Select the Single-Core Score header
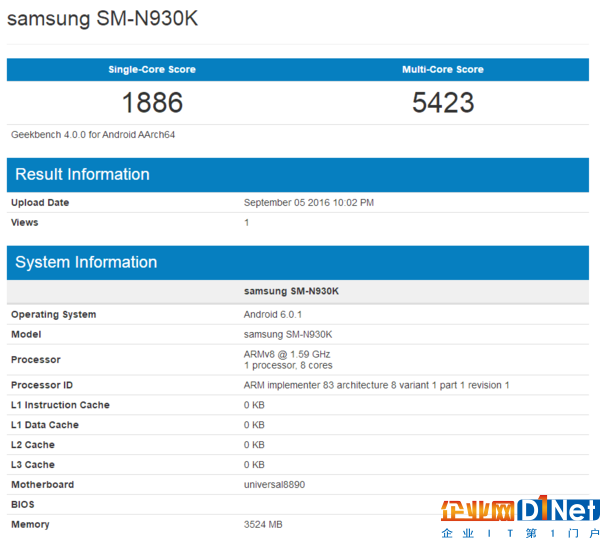Viewport: 600px width, 538px height. (152, 69)
